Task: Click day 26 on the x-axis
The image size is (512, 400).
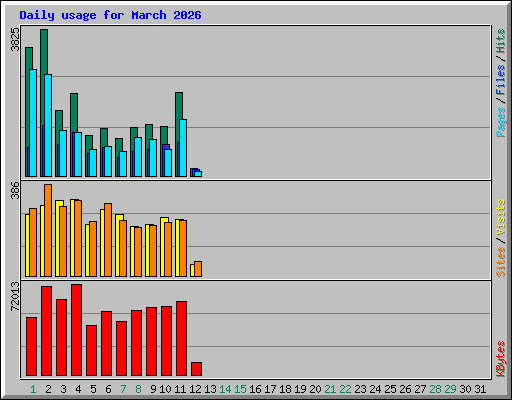Action: point(405,389)
